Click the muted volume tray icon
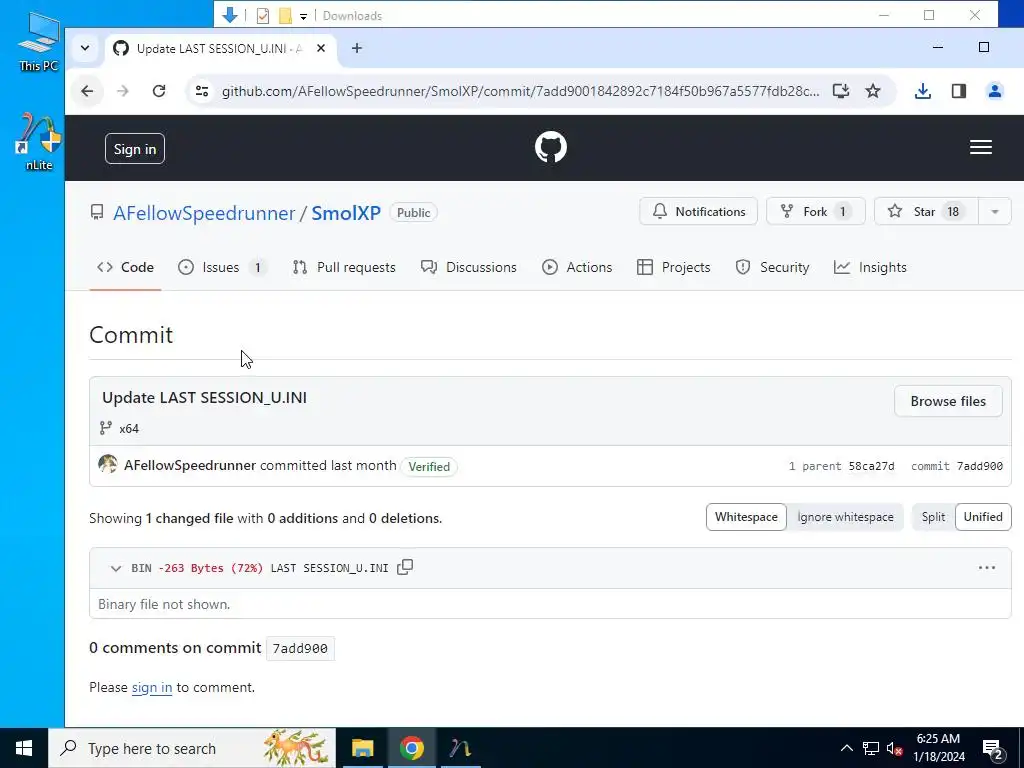 [894, 748]
